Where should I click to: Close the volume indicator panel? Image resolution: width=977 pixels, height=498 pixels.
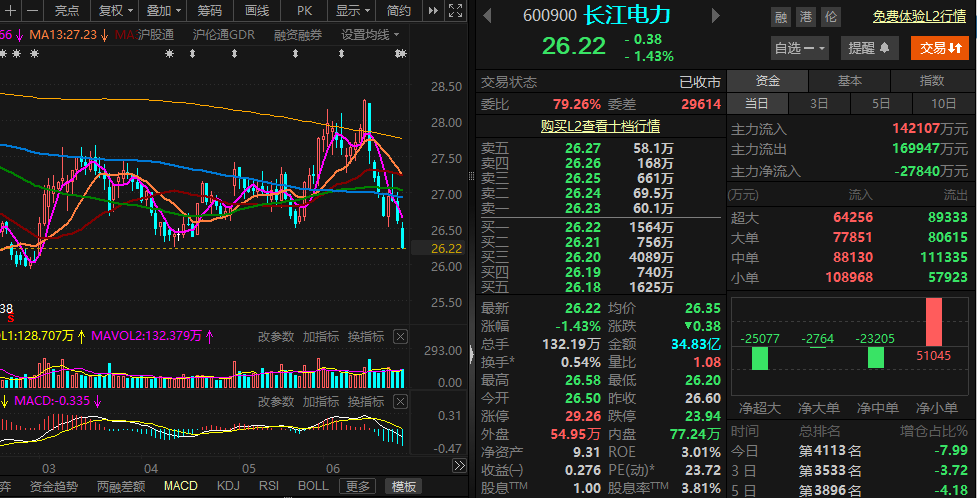[401, 337]
